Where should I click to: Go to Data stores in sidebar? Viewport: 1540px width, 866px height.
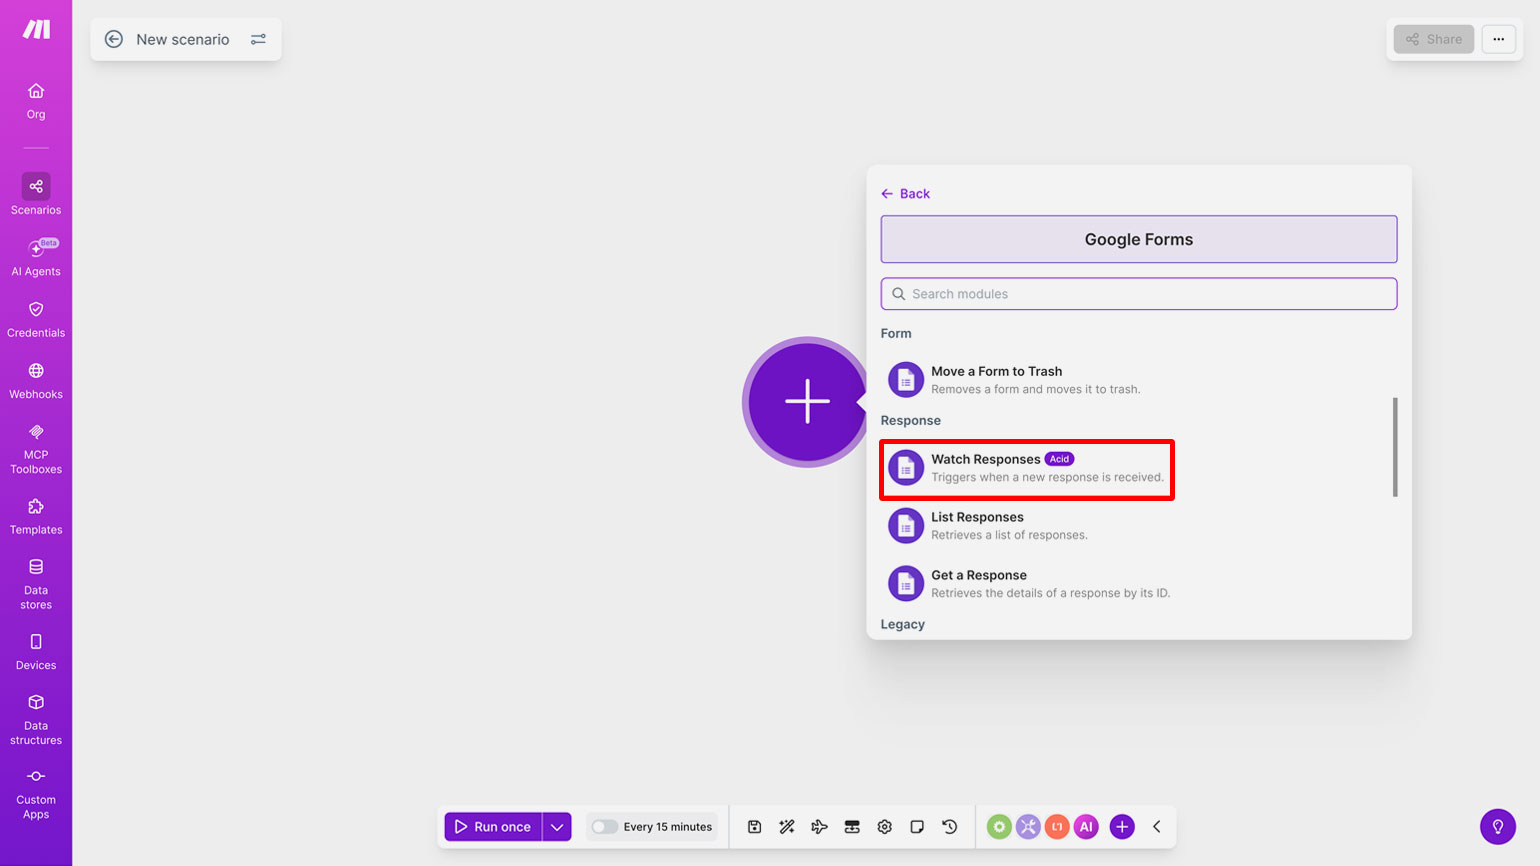point(36,584)
